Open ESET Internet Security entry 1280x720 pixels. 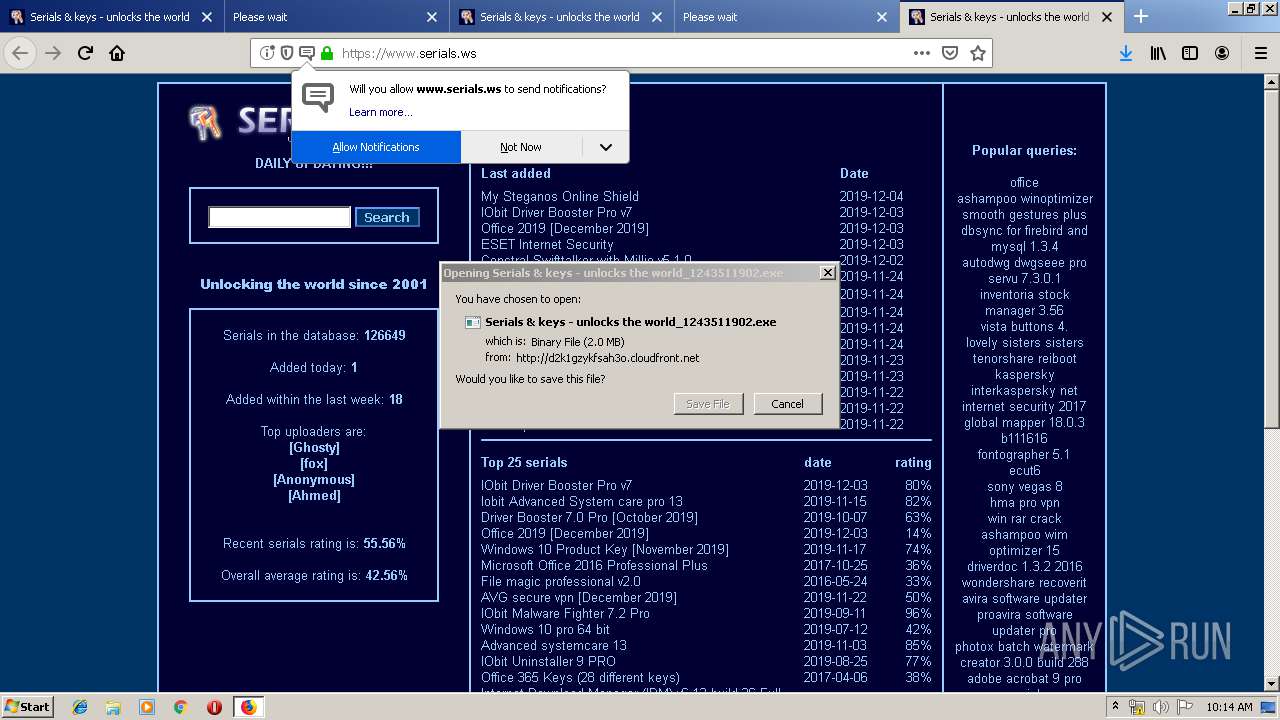pyautogui.click(x=547, y=244)
